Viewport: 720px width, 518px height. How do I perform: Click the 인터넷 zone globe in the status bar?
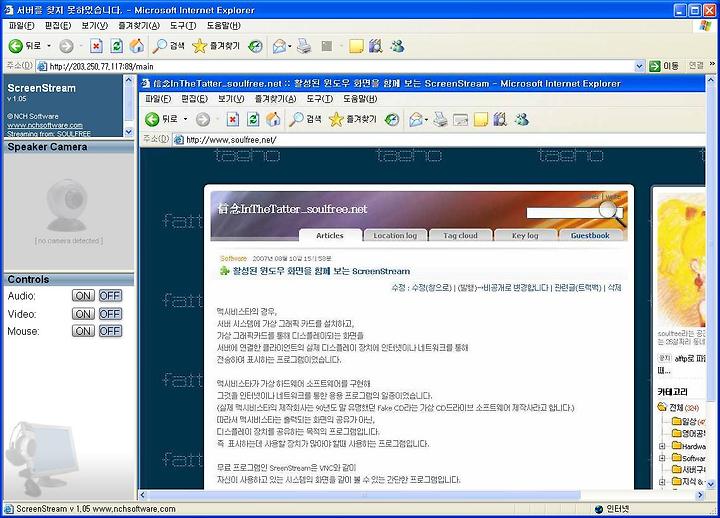click(598, 509)
